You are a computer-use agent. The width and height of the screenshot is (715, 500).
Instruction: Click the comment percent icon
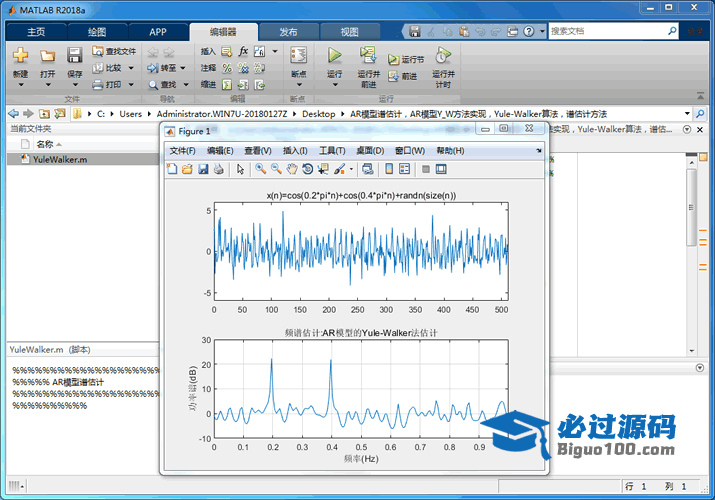click(x=227, y=68)
